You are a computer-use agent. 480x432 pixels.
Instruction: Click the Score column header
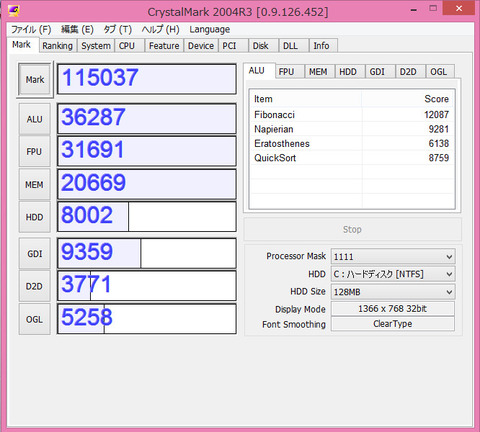pyautogui.click(x=408, y=99)
